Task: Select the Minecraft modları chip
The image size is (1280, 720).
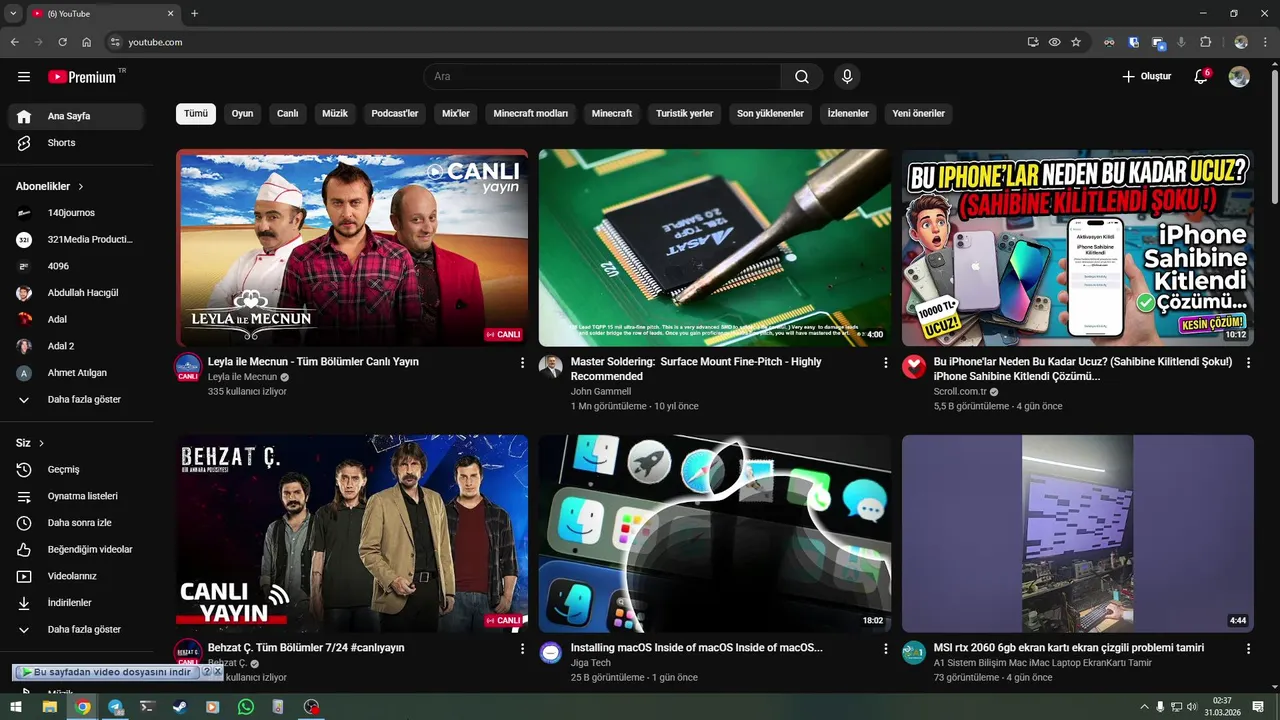Action: pos(531,114)
